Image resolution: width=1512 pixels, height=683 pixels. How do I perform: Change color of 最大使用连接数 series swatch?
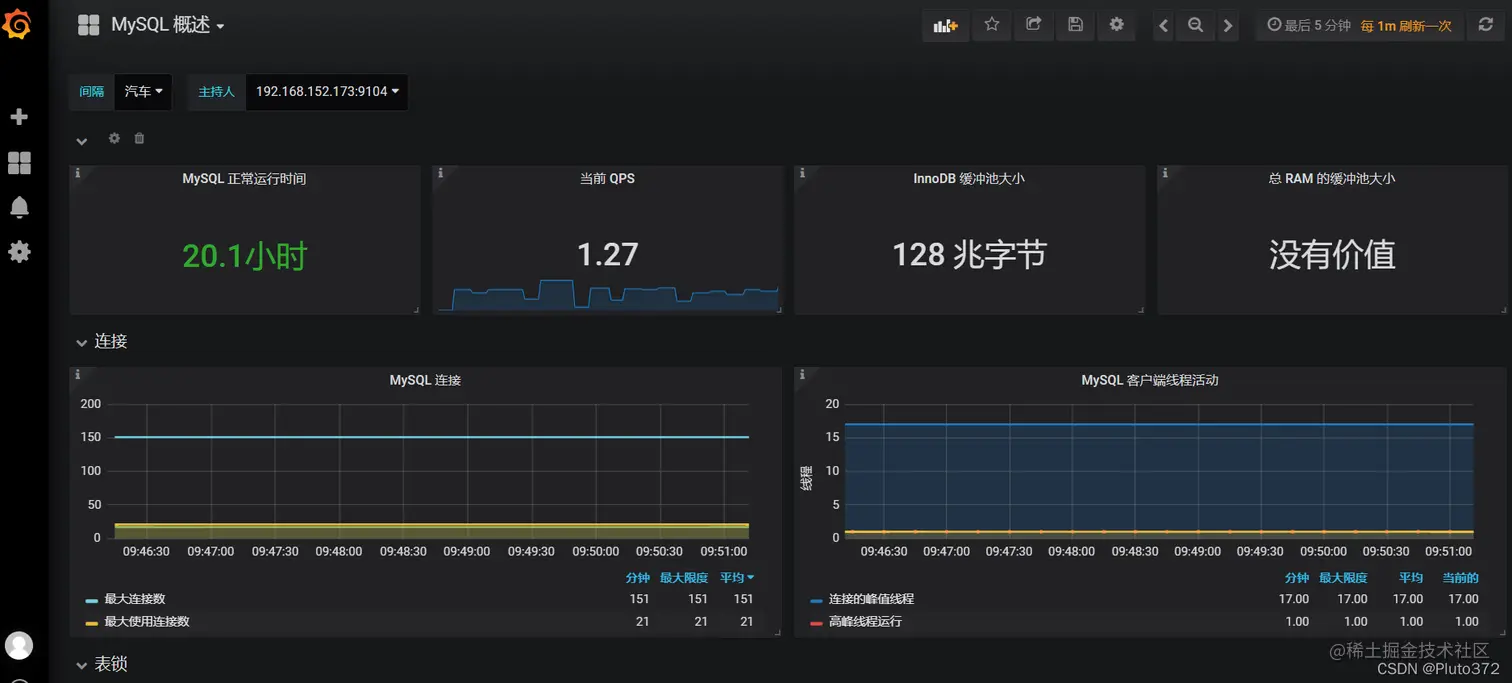(92, 622)
